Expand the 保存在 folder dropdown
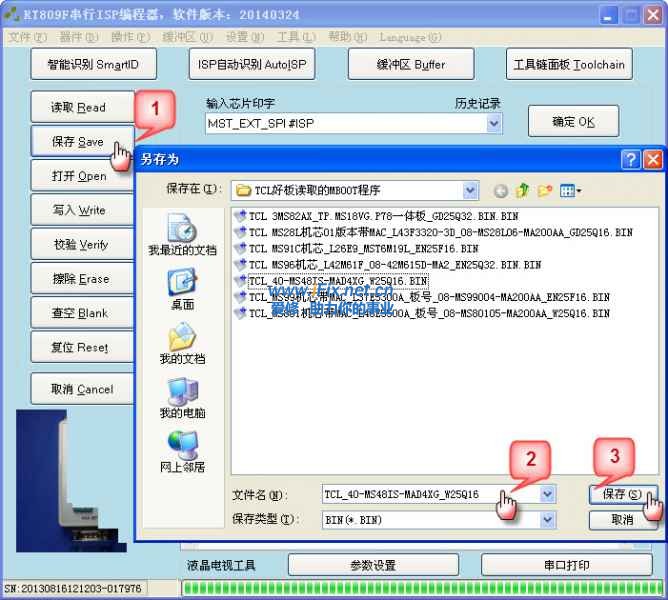Image resolution: width=668 pixels, height=600 pixels. coord(470,190)
